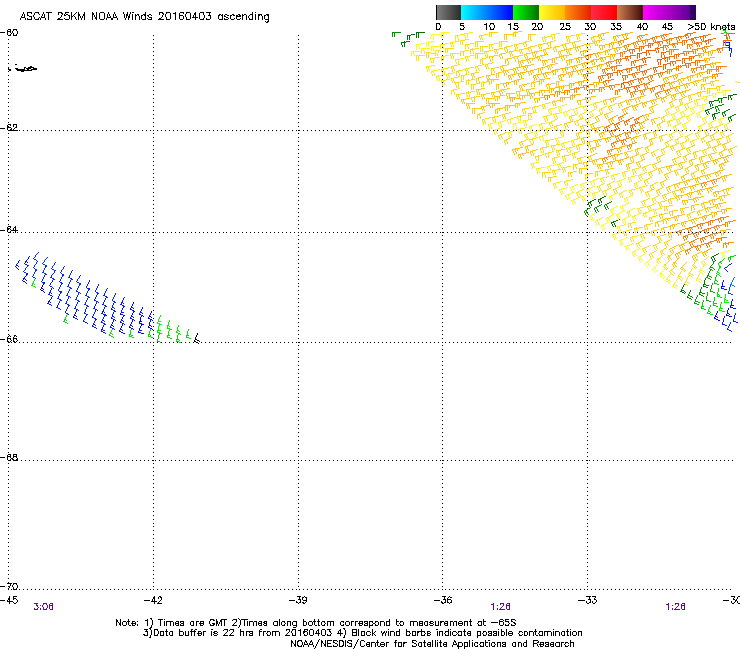
Task: Select the '-64' latitude axis label
Action: pos(10,229)
